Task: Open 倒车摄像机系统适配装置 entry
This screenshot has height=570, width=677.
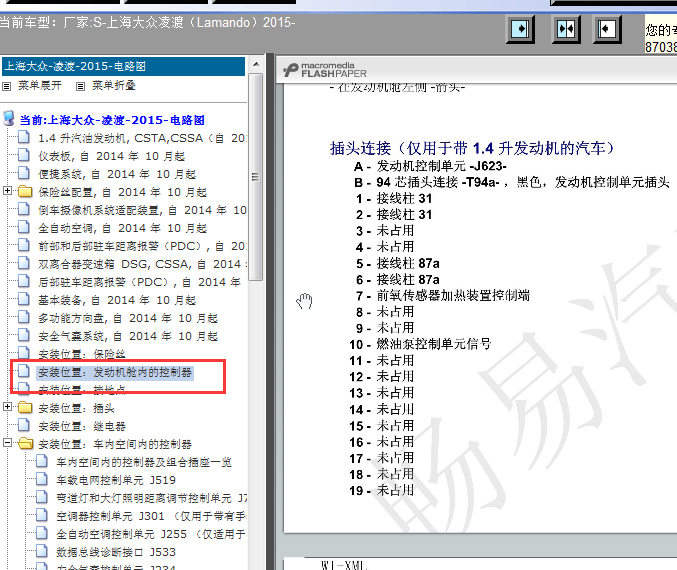Action: click(x=142, y=210)
